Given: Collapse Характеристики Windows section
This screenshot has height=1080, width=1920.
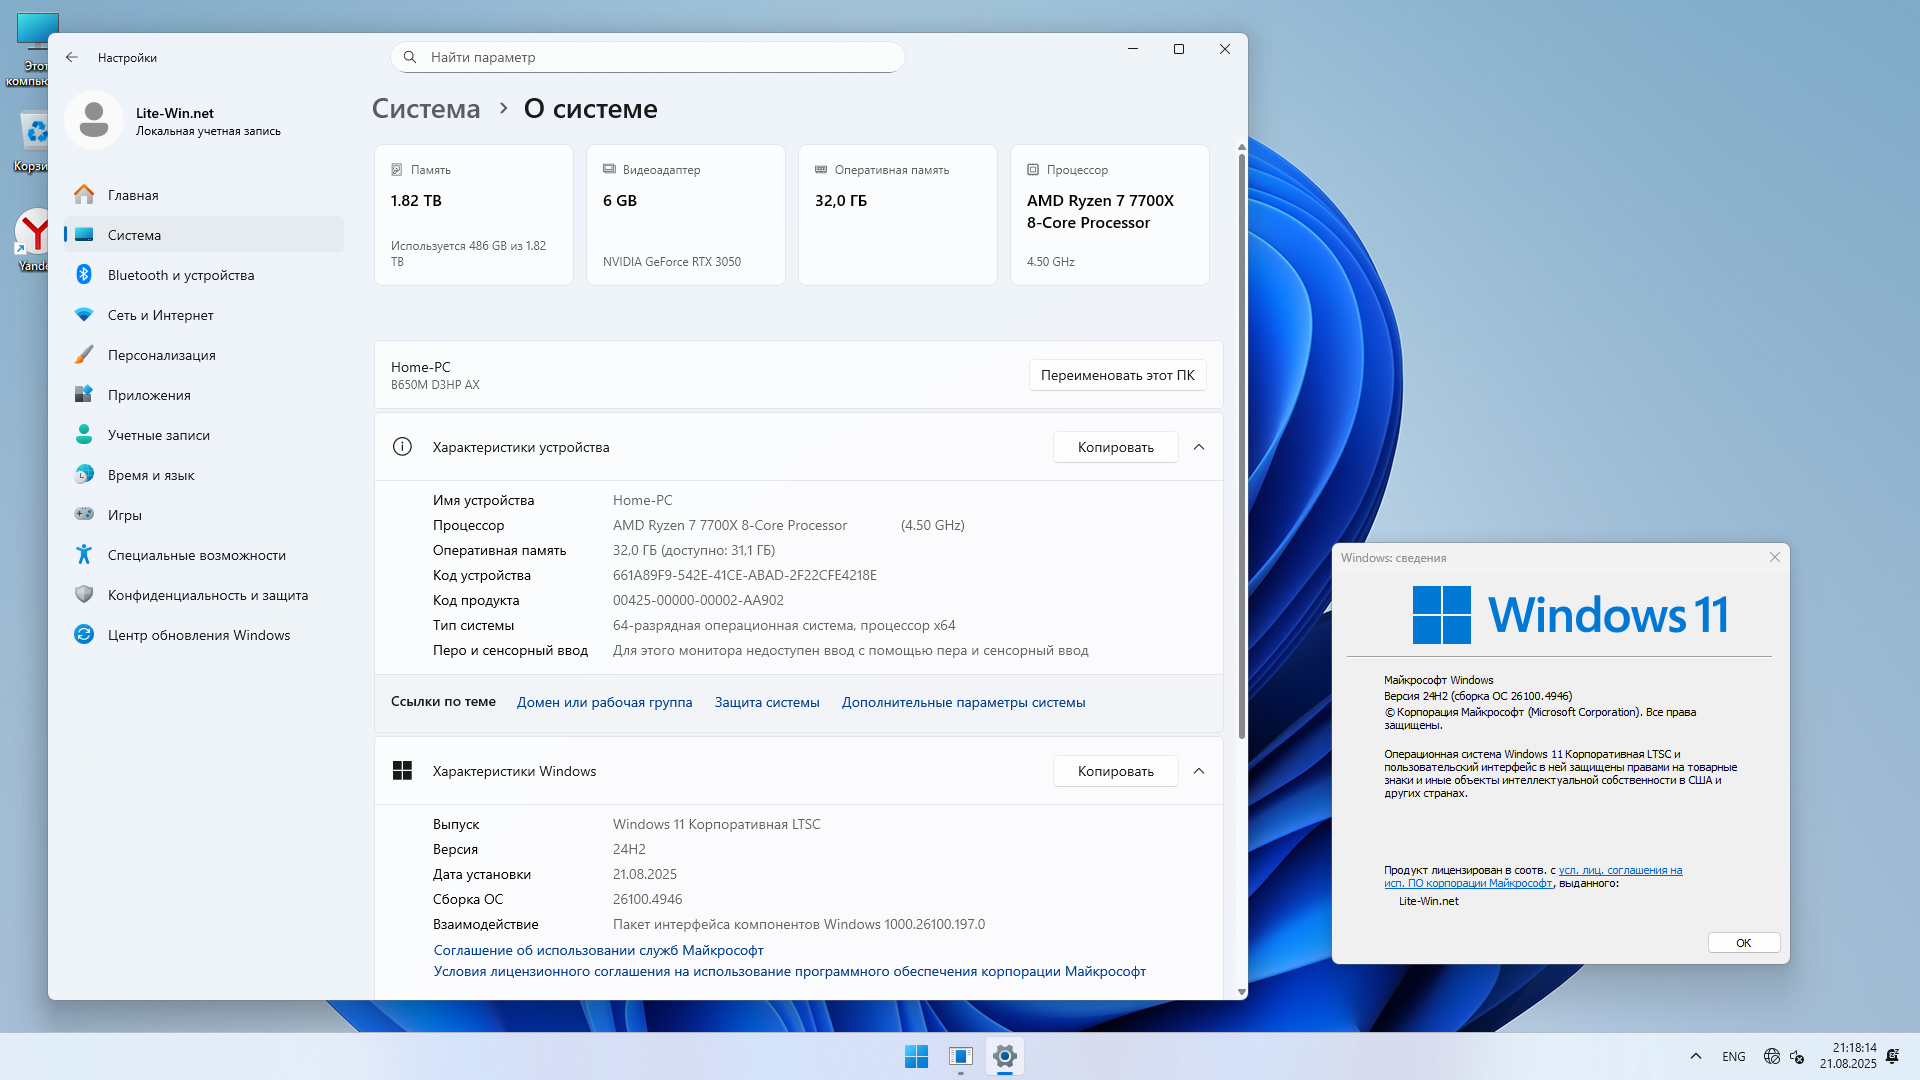Looking at the screenshot, I should point(1199,771).
